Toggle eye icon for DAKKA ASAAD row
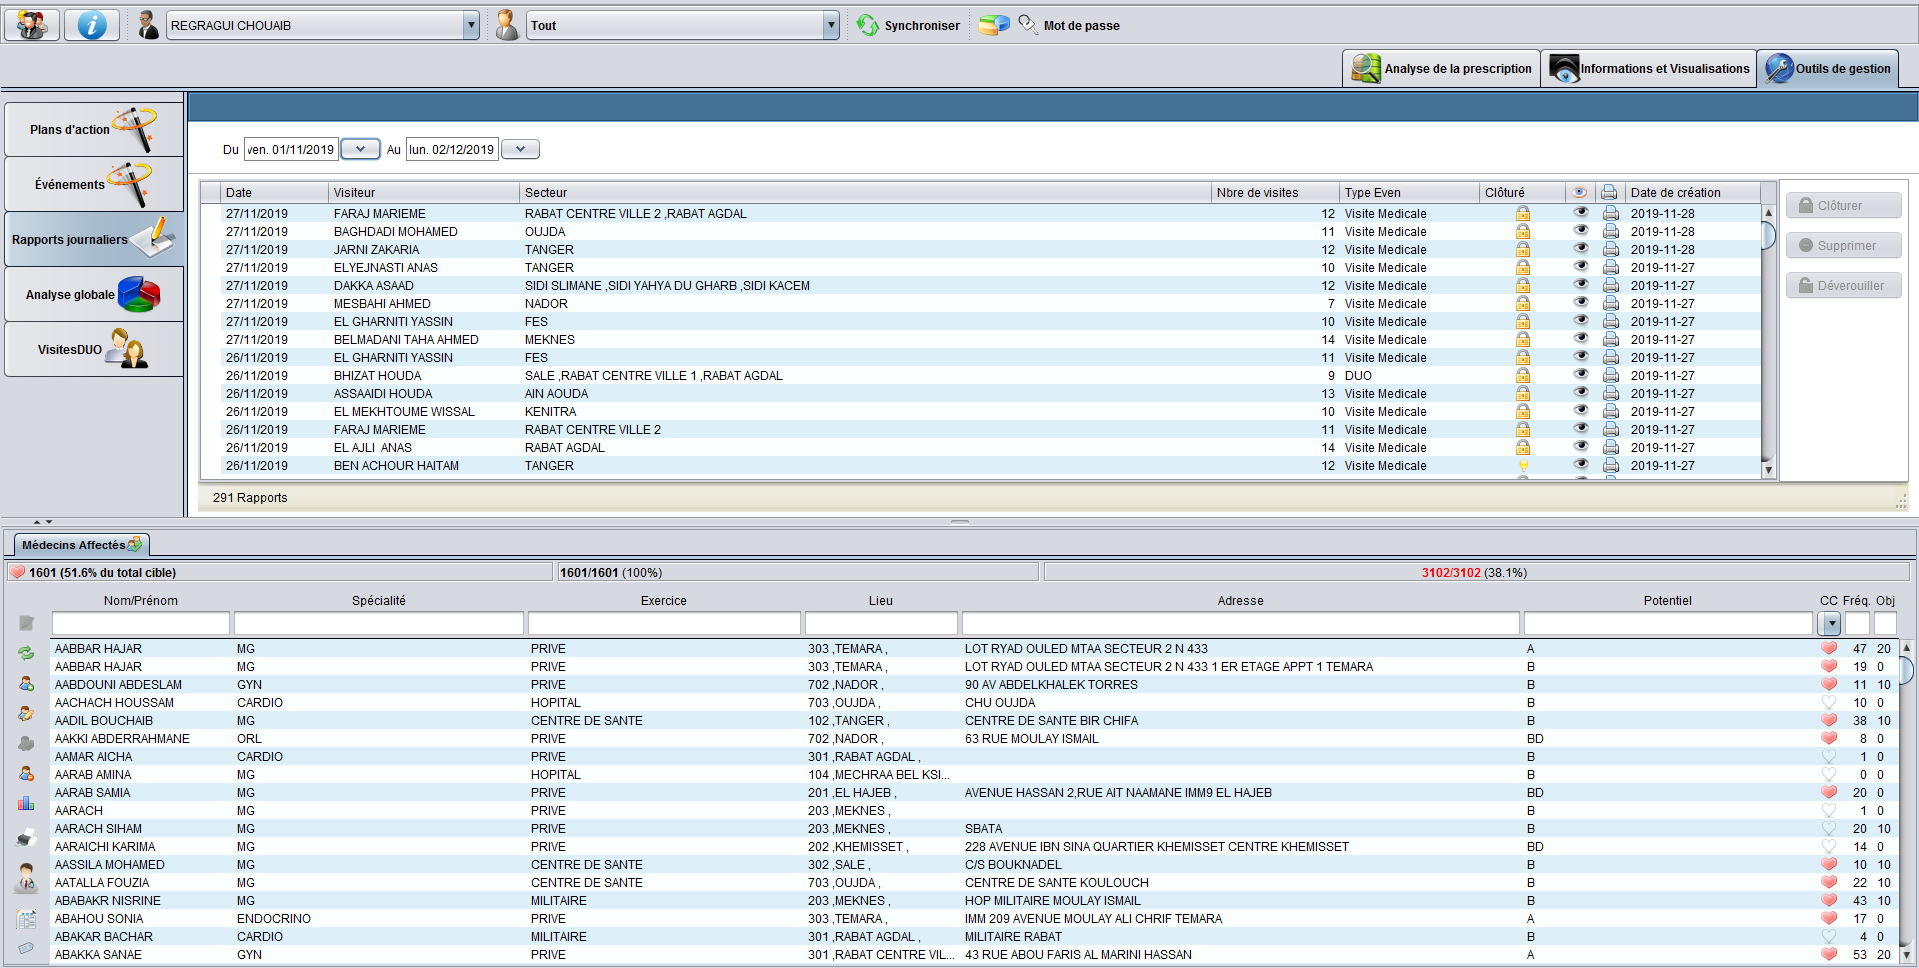Image resolution: width=1919 pixels, height=968 pixels. (x=1580, y=284)
